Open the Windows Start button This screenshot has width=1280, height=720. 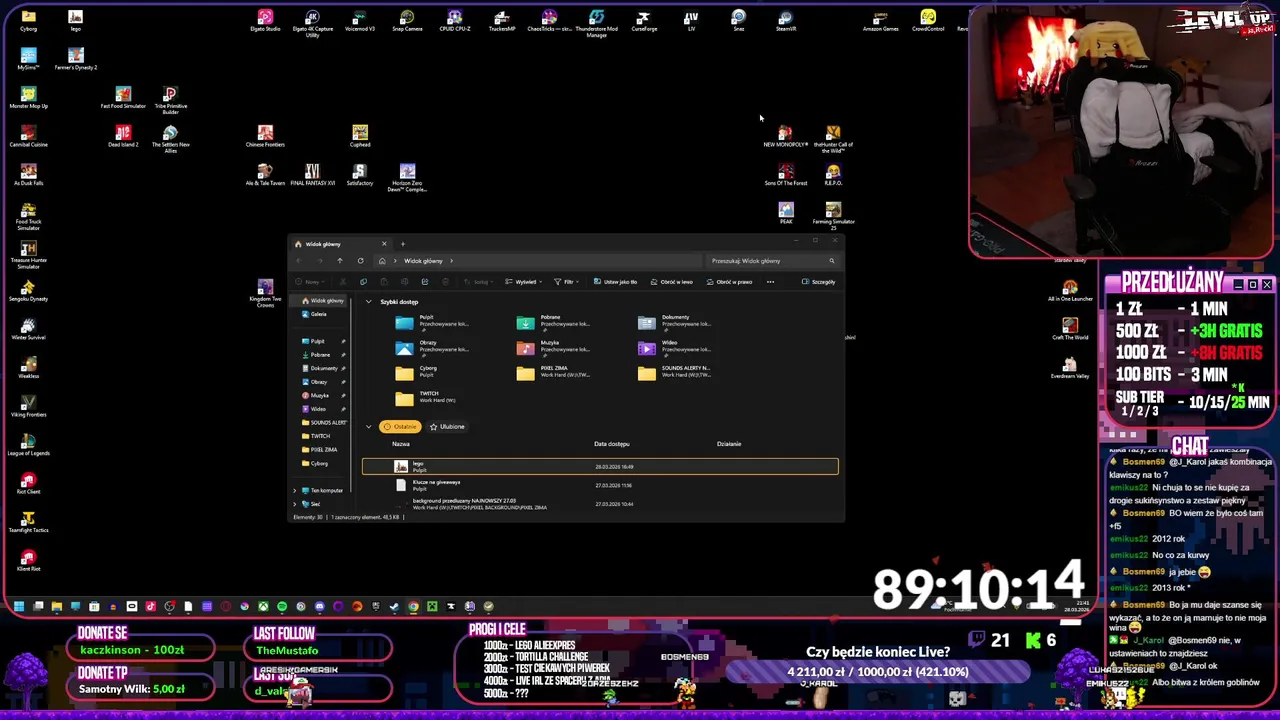click(19, 606)
